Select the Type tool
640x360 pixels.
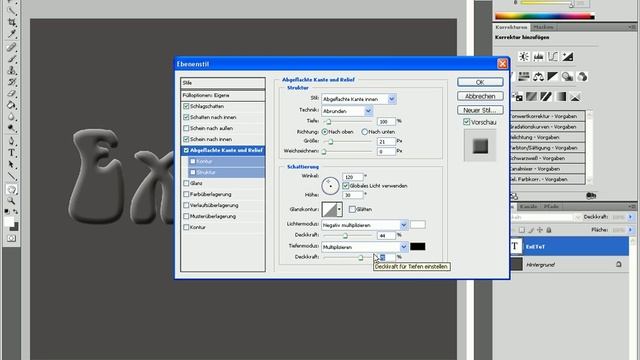click(11, 153)
